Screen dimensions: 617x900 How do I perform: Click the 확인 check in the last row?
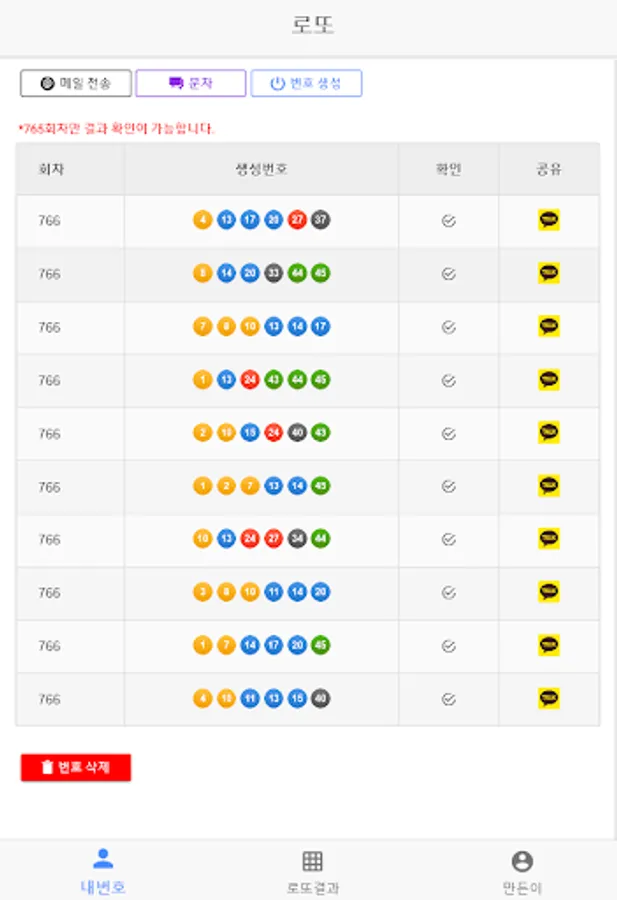(448, 699)
